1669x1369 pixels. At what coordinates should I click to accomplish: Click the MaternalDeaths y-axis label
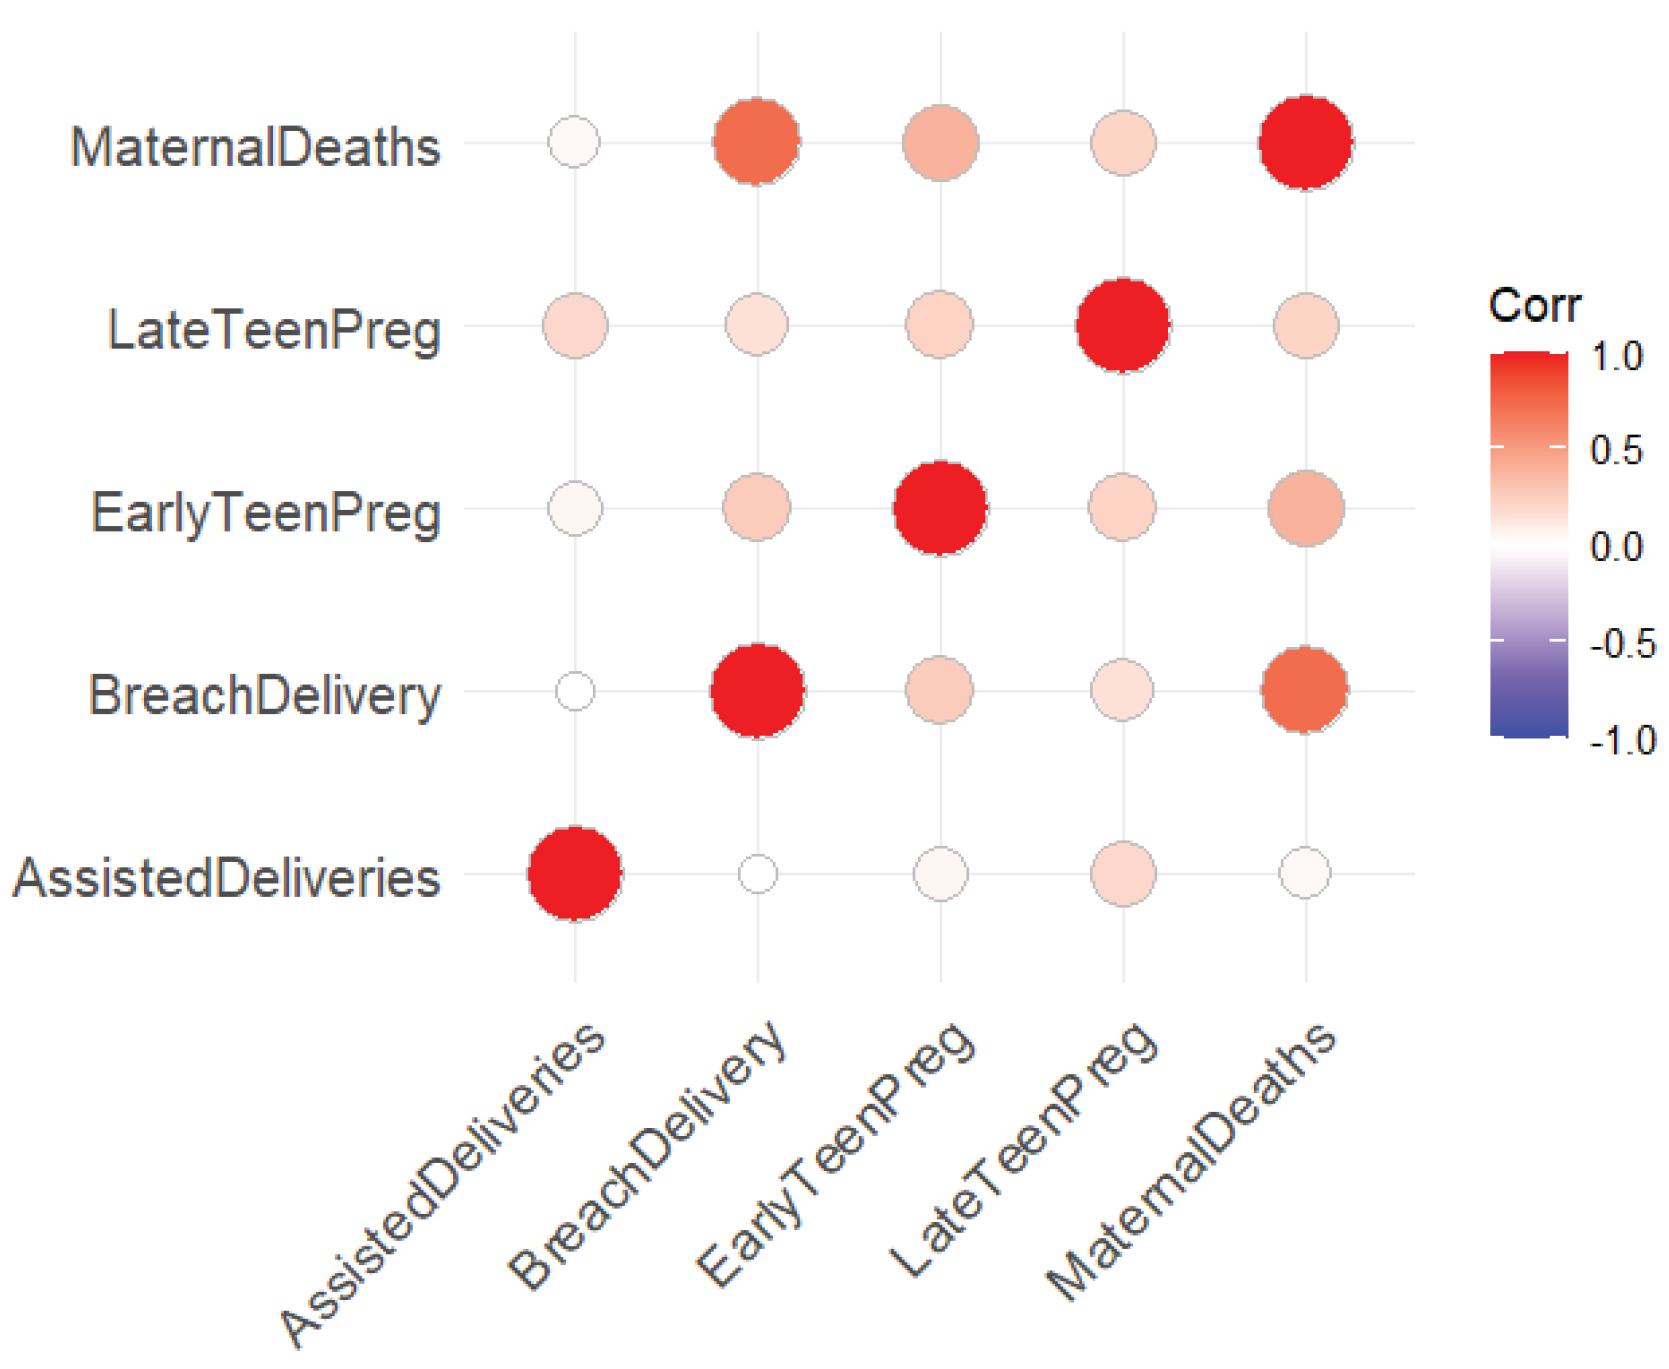(255, 148)
